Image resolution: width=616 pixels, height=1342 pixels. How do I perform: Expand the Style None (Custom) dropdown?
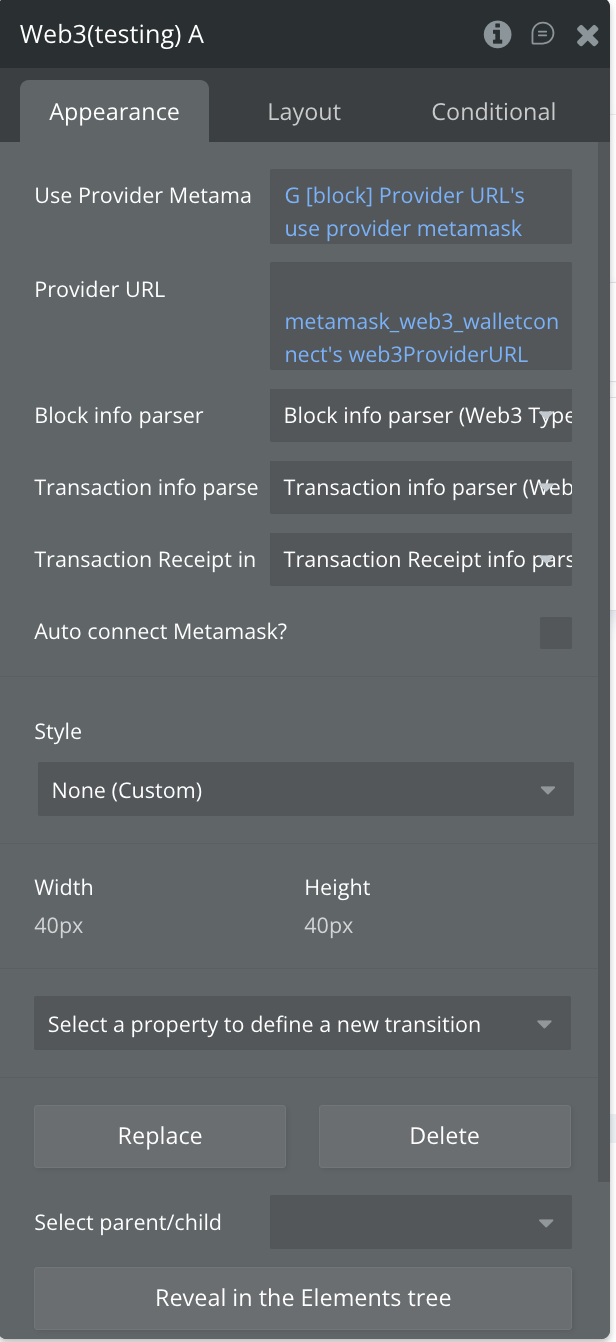coord(305,790)
